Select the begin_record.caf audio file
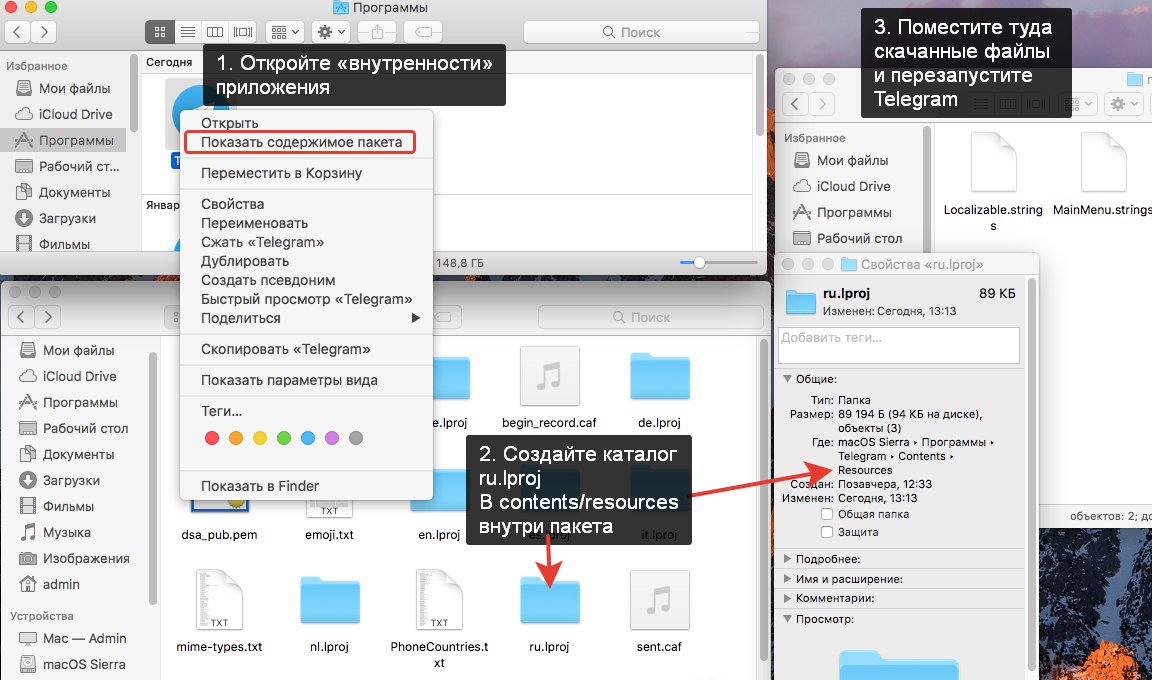The image size is (1152, 680). [549, 376]
